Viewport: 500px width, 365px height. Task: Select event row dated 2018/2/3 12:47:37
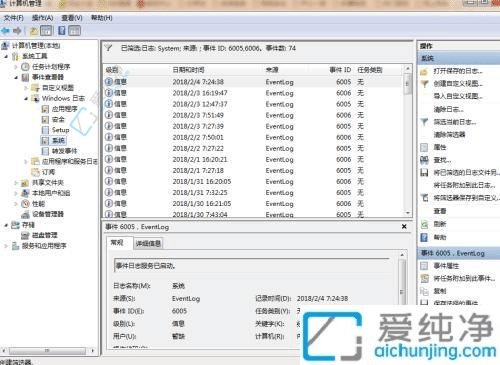coord(253,104)
